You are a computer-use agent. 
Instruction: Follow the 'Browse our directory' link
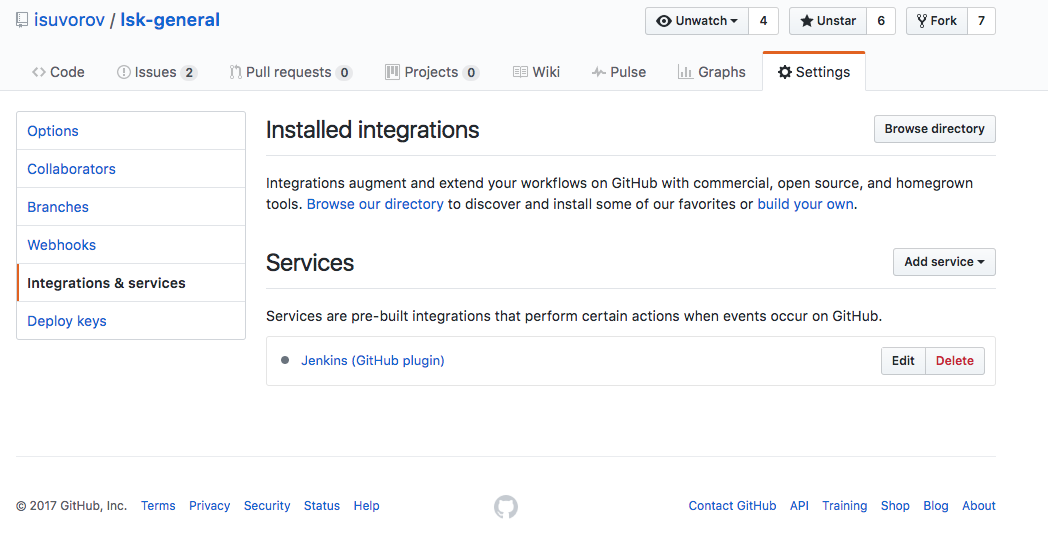tap(375, 204)
